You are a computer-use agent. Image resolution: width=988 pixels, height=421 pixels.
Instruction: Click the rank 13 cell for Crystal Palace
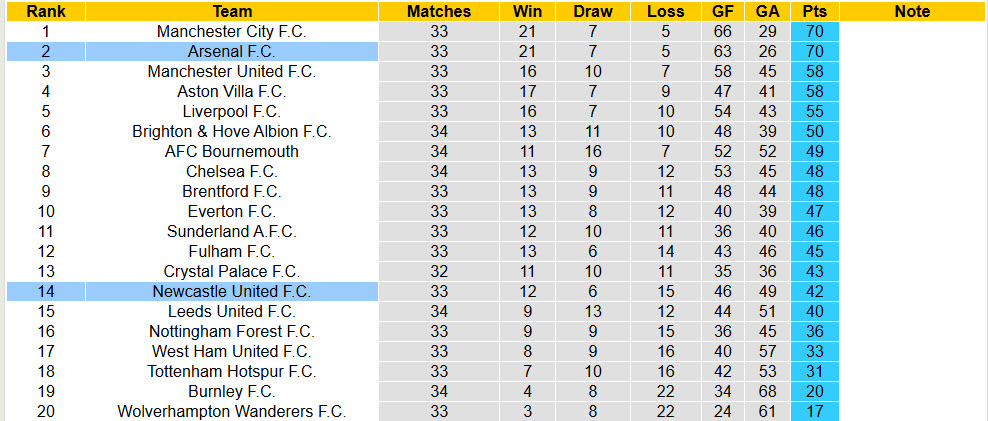[x=45, y=272]
